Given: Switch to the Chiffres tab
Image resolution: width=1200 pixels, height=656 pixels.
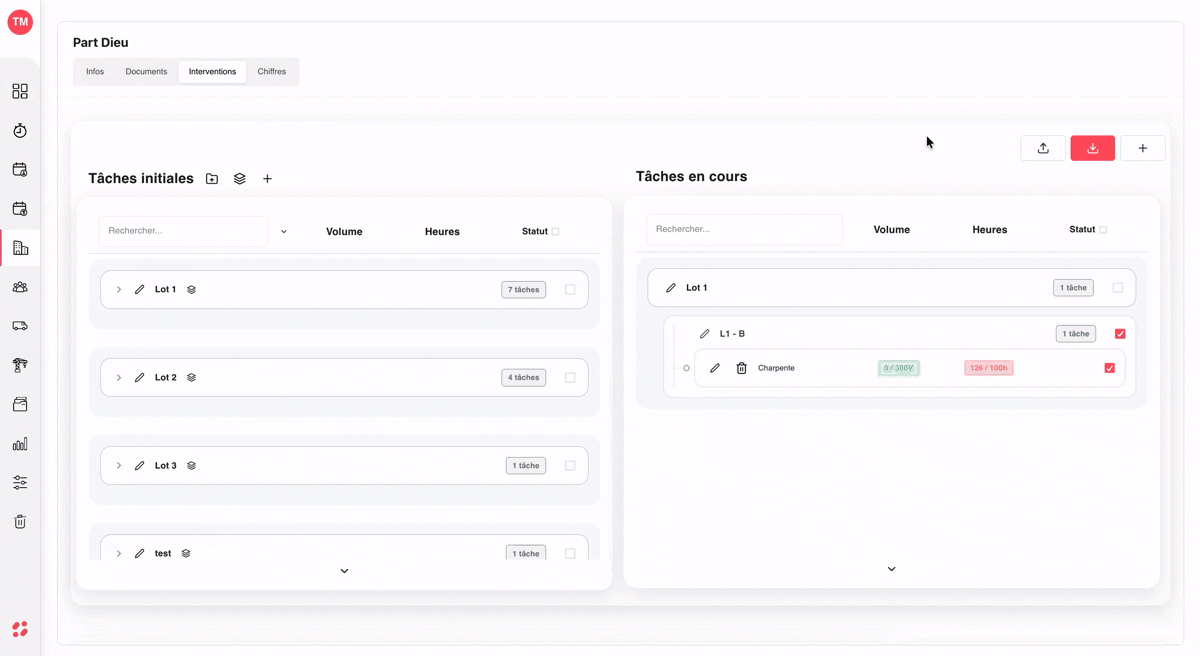Looking at the screenshot, I should tap(272, 72).
